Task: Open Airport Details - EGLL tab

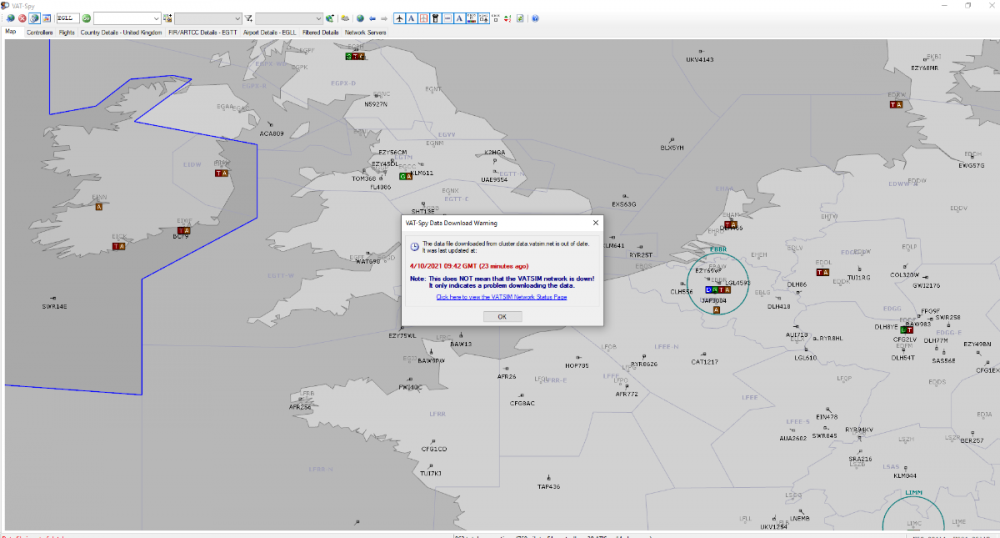Action: click(x=269, y=33)
